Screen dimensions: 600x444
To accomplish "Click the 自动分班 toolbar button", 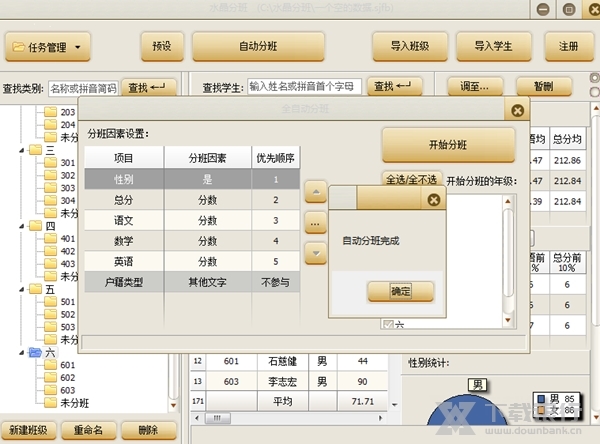I will pos(258,47).
